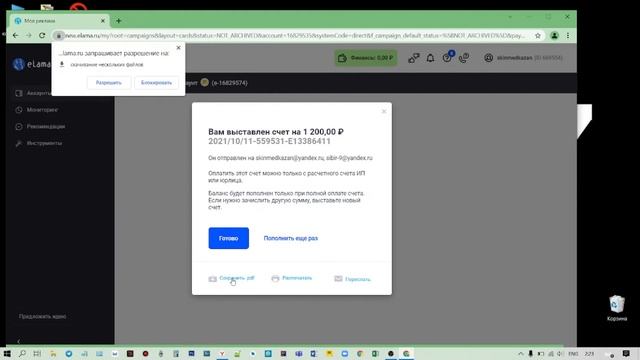This screenshot has height=360, width=640.
Task: Click the phone callback icon
Action: point(464,58)
